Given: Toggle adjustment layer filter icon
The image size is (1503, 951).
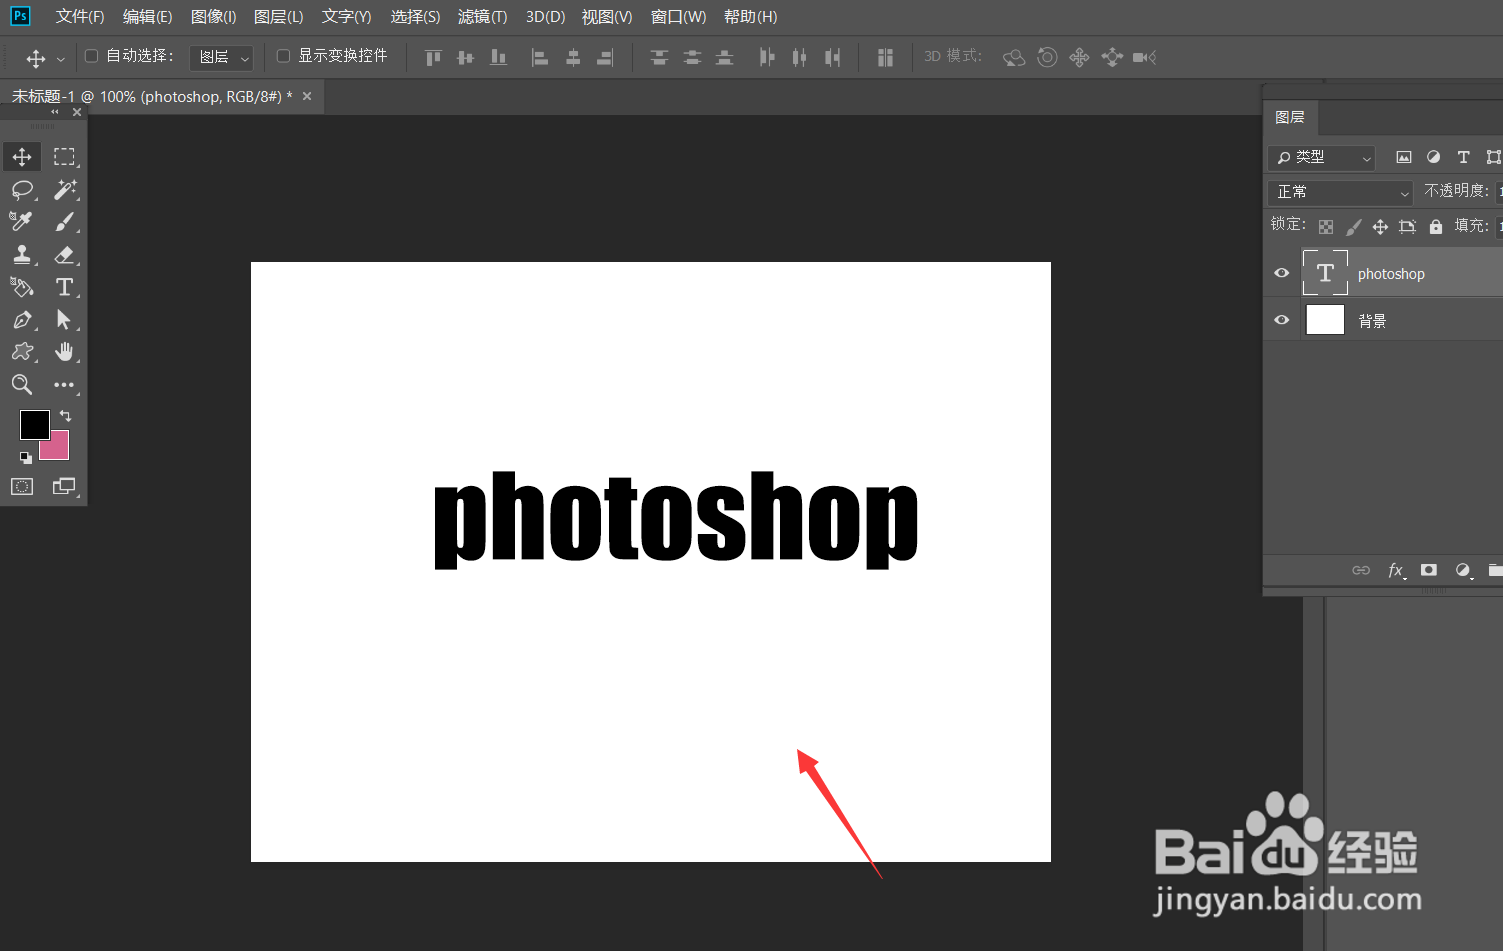Looking at the screenshot, I should coord(1433,157).
